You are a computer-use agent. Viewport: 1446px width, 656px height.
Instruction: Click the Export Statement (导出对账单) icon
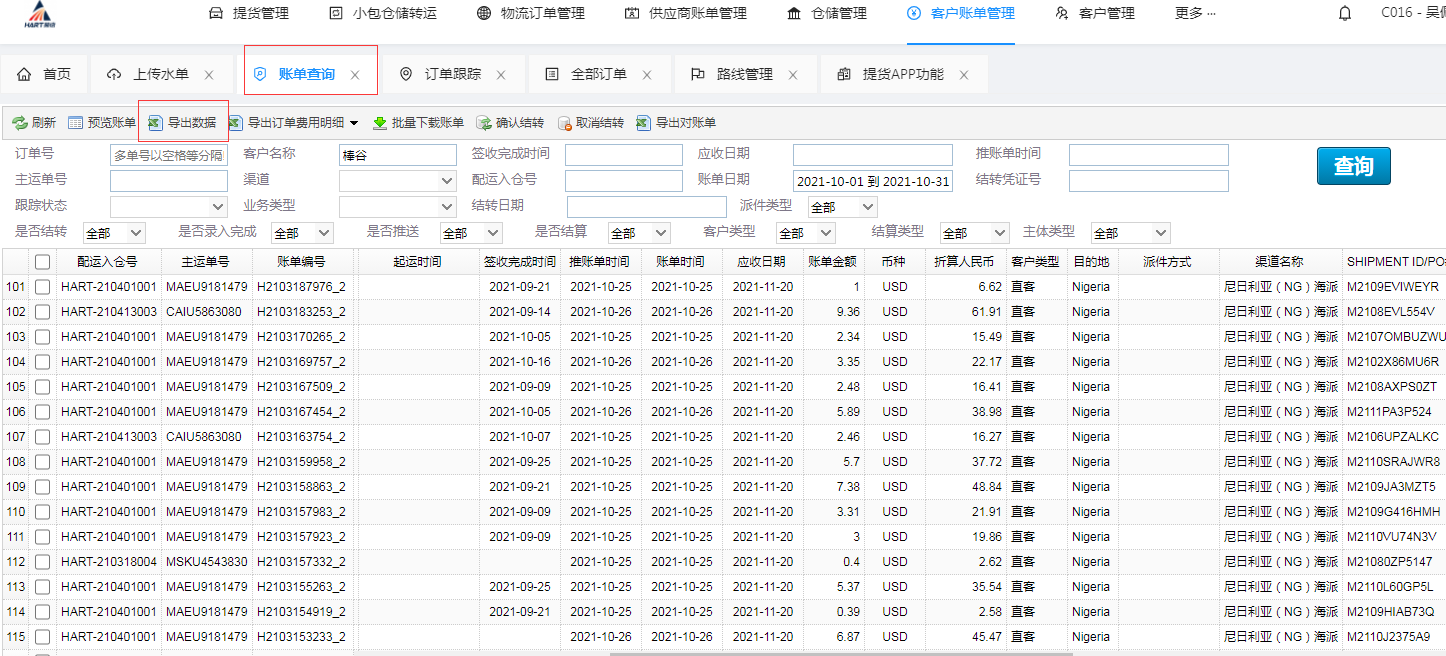pos(643,123)
